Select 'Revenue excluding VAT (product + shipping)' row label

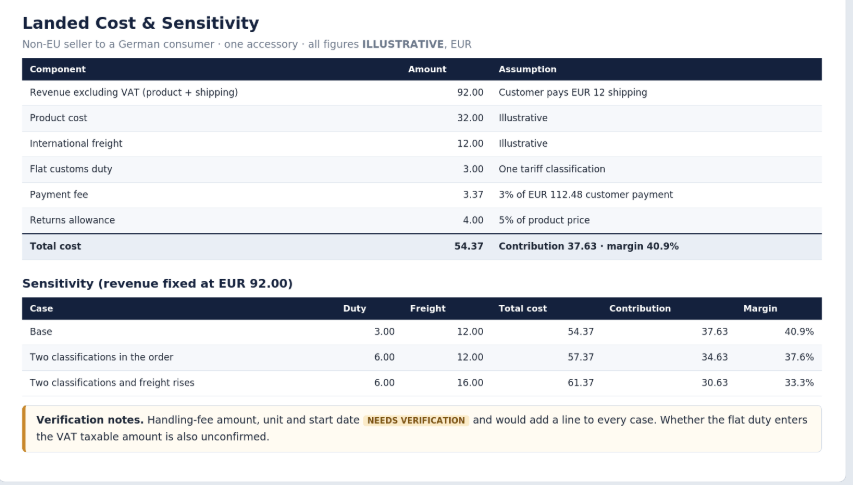134,92
